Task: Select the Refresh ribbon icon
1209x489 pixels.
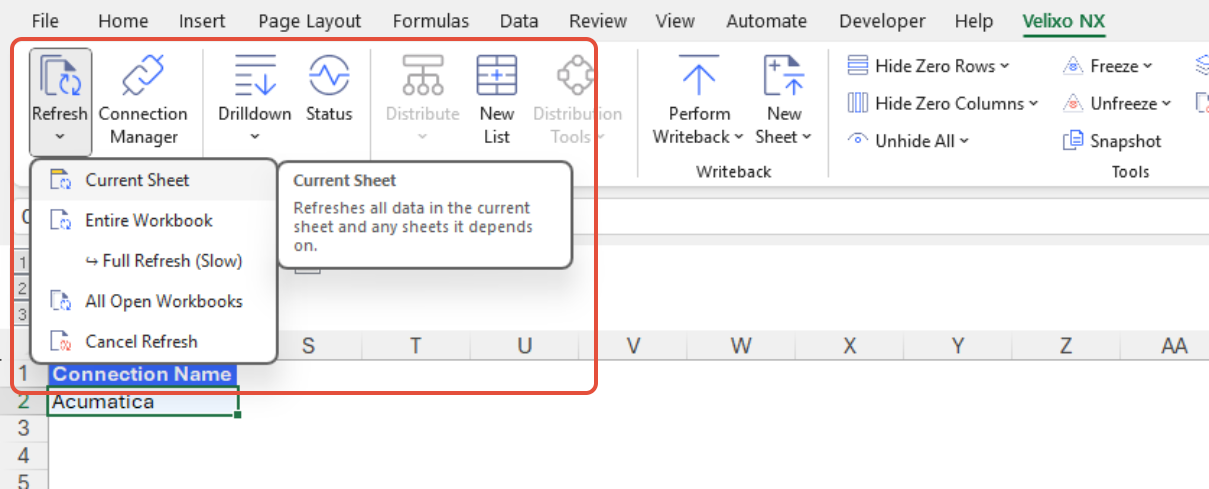Action: coord(60,76)
